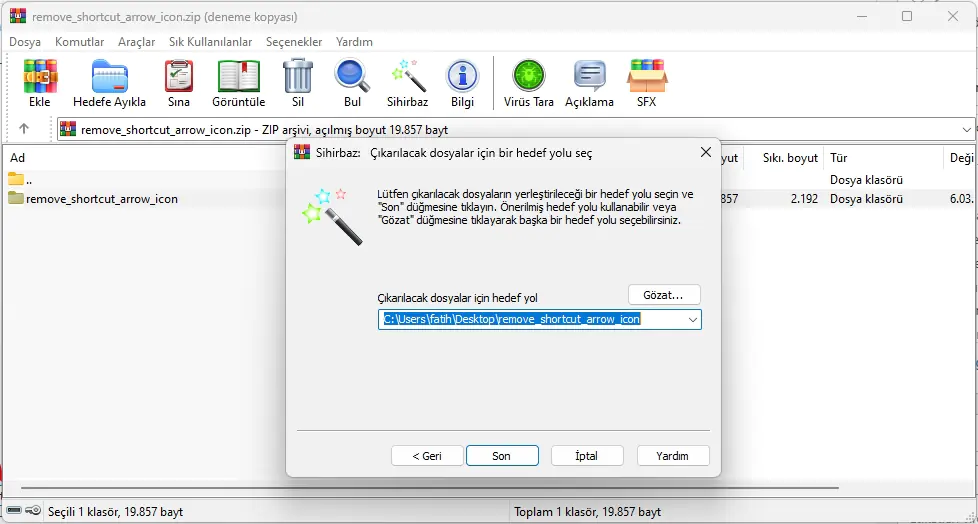
Task: Expand the archive address bar dropdown
Action: [966, 129]
